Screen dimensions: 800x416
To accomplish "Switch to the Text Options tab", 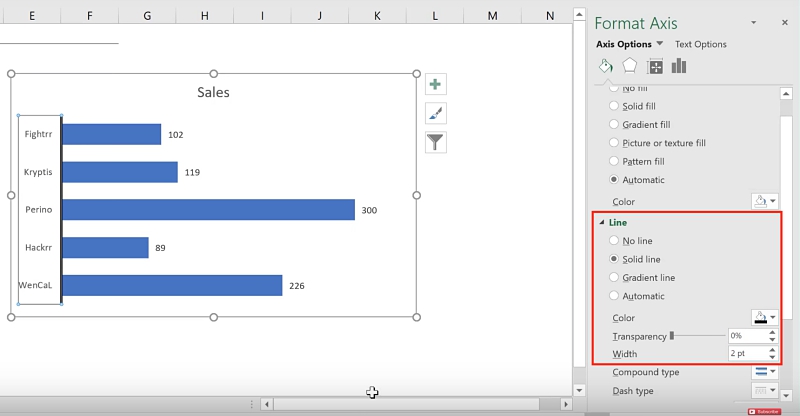I will point(700,44).
